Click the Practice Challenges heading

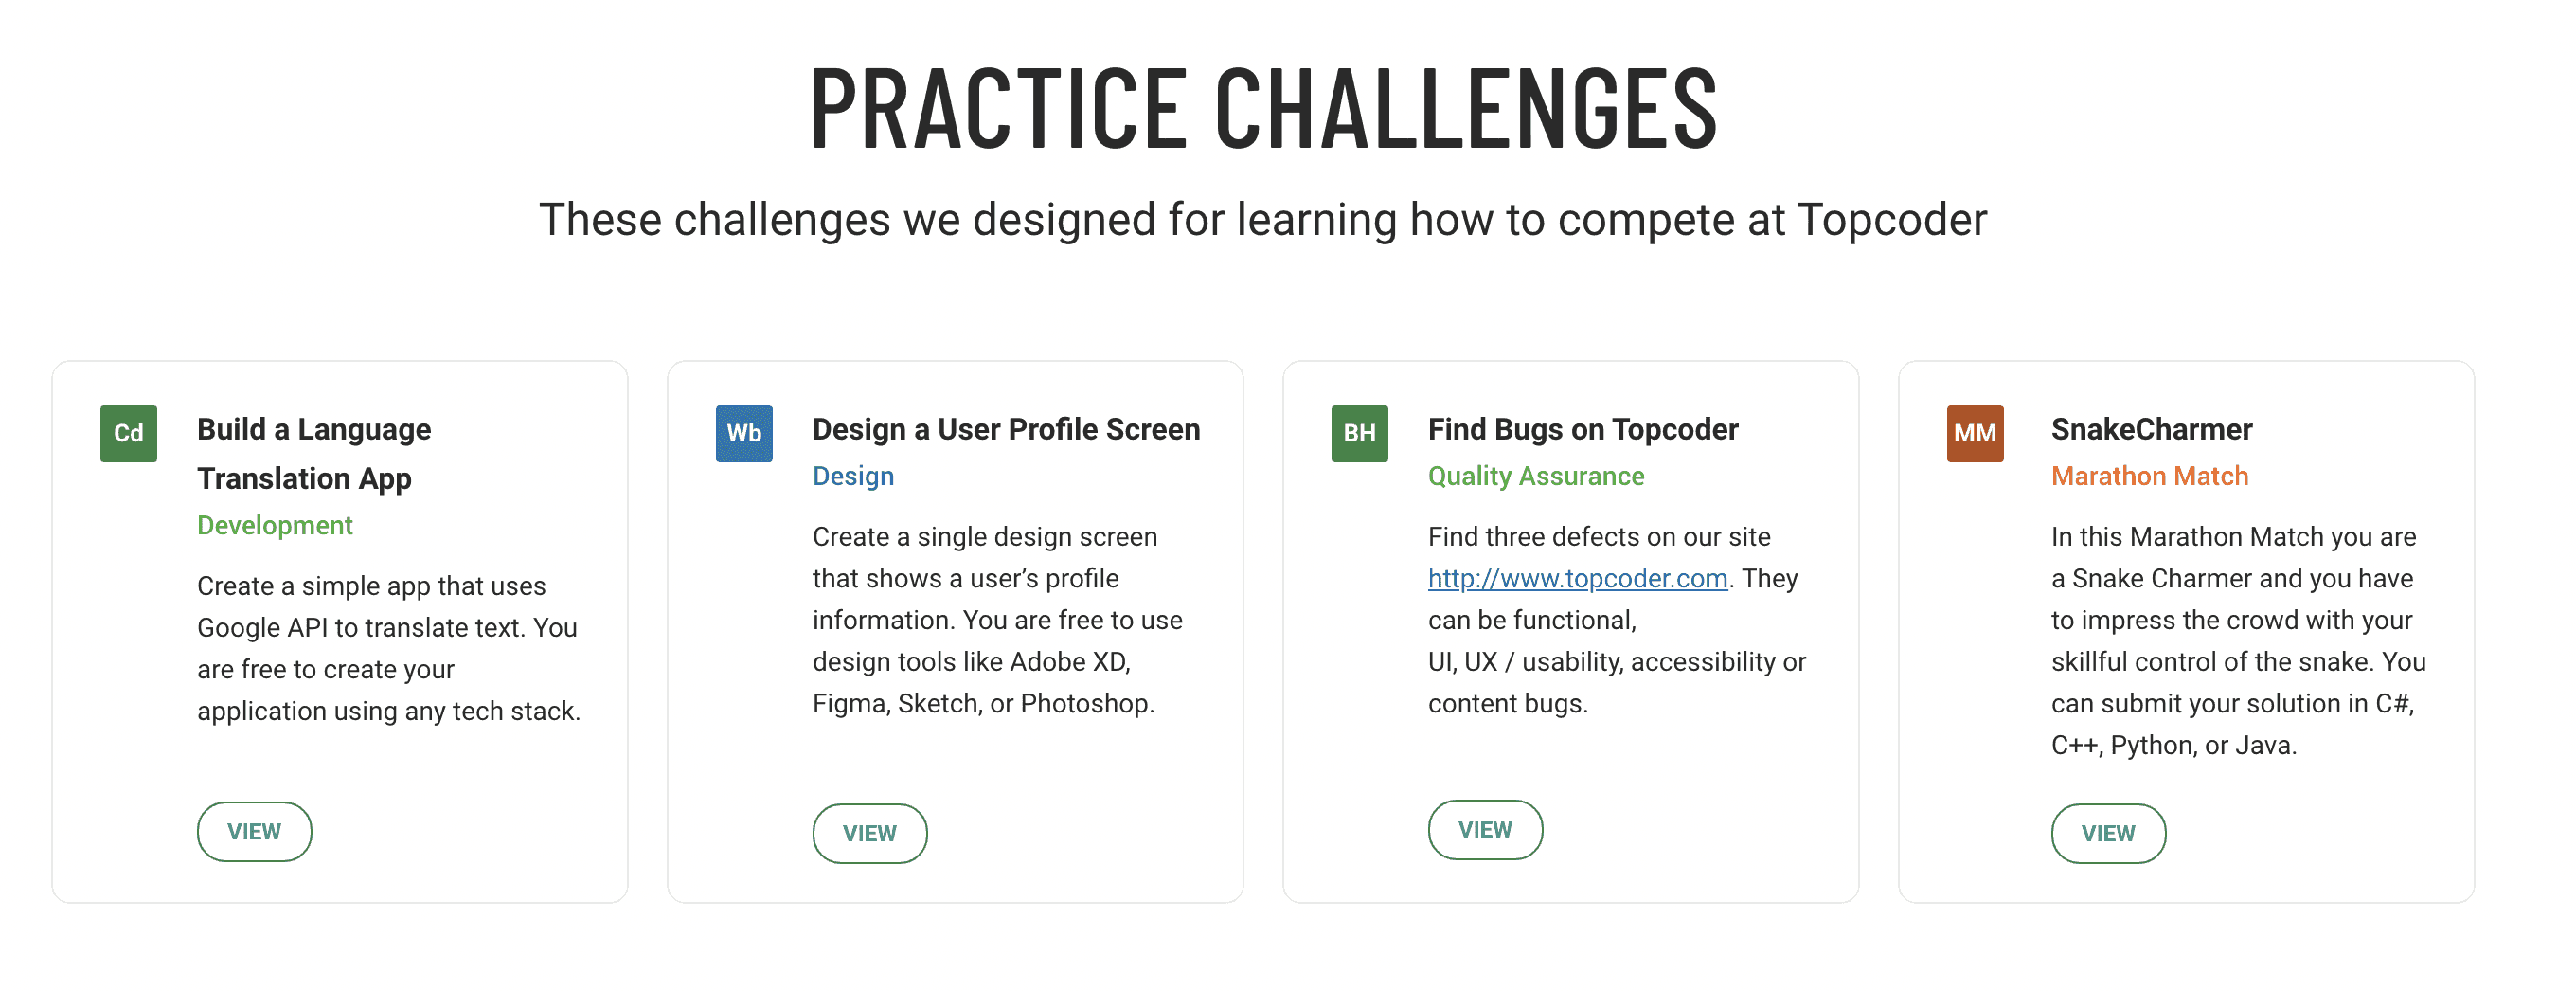tap(1263, 108)
